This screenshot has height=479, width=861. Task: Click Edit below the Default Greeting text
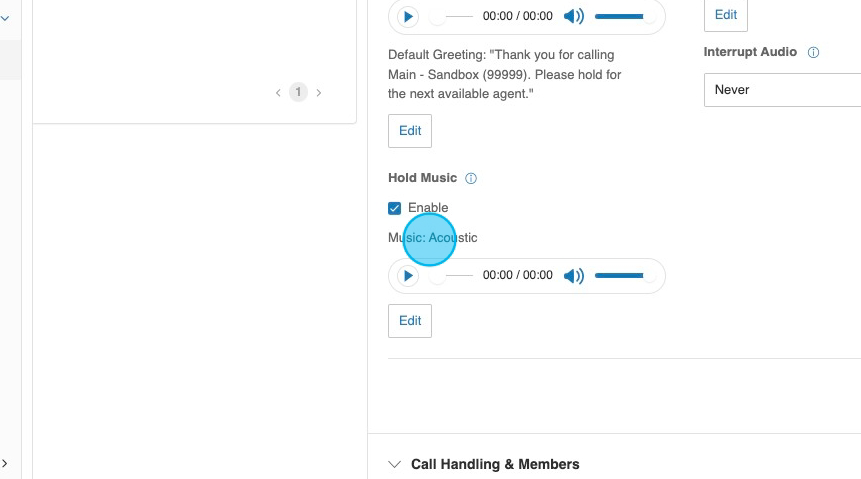coord(410,131)
